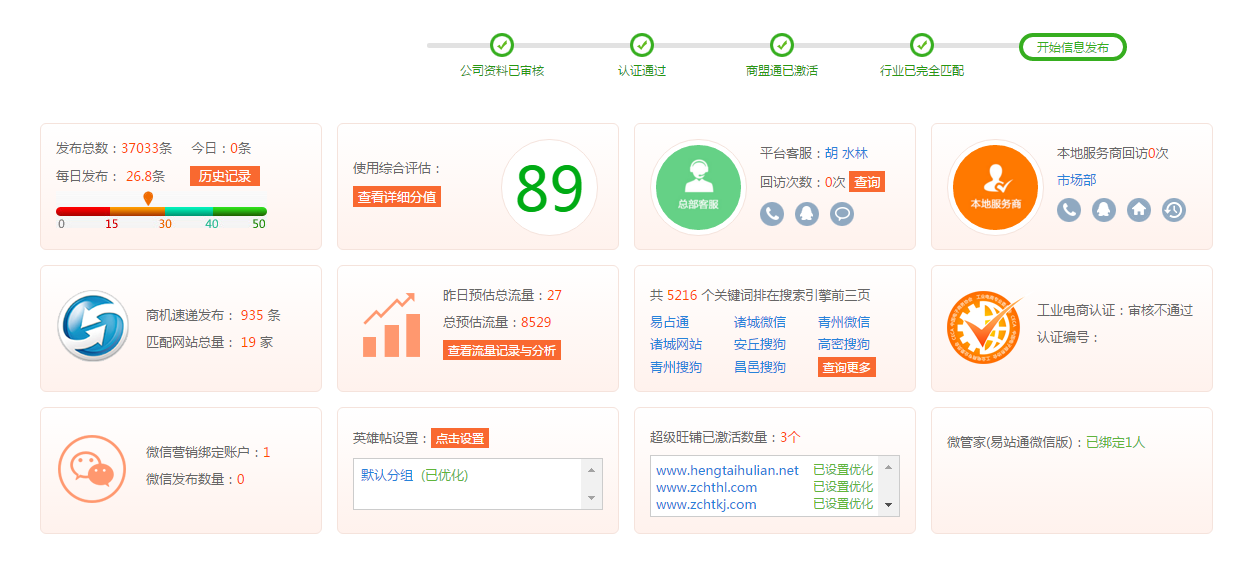Click the speech bubble message icon under 回访次数
The height and width of the screenshot is (569, 1253).
click(842, 213)
